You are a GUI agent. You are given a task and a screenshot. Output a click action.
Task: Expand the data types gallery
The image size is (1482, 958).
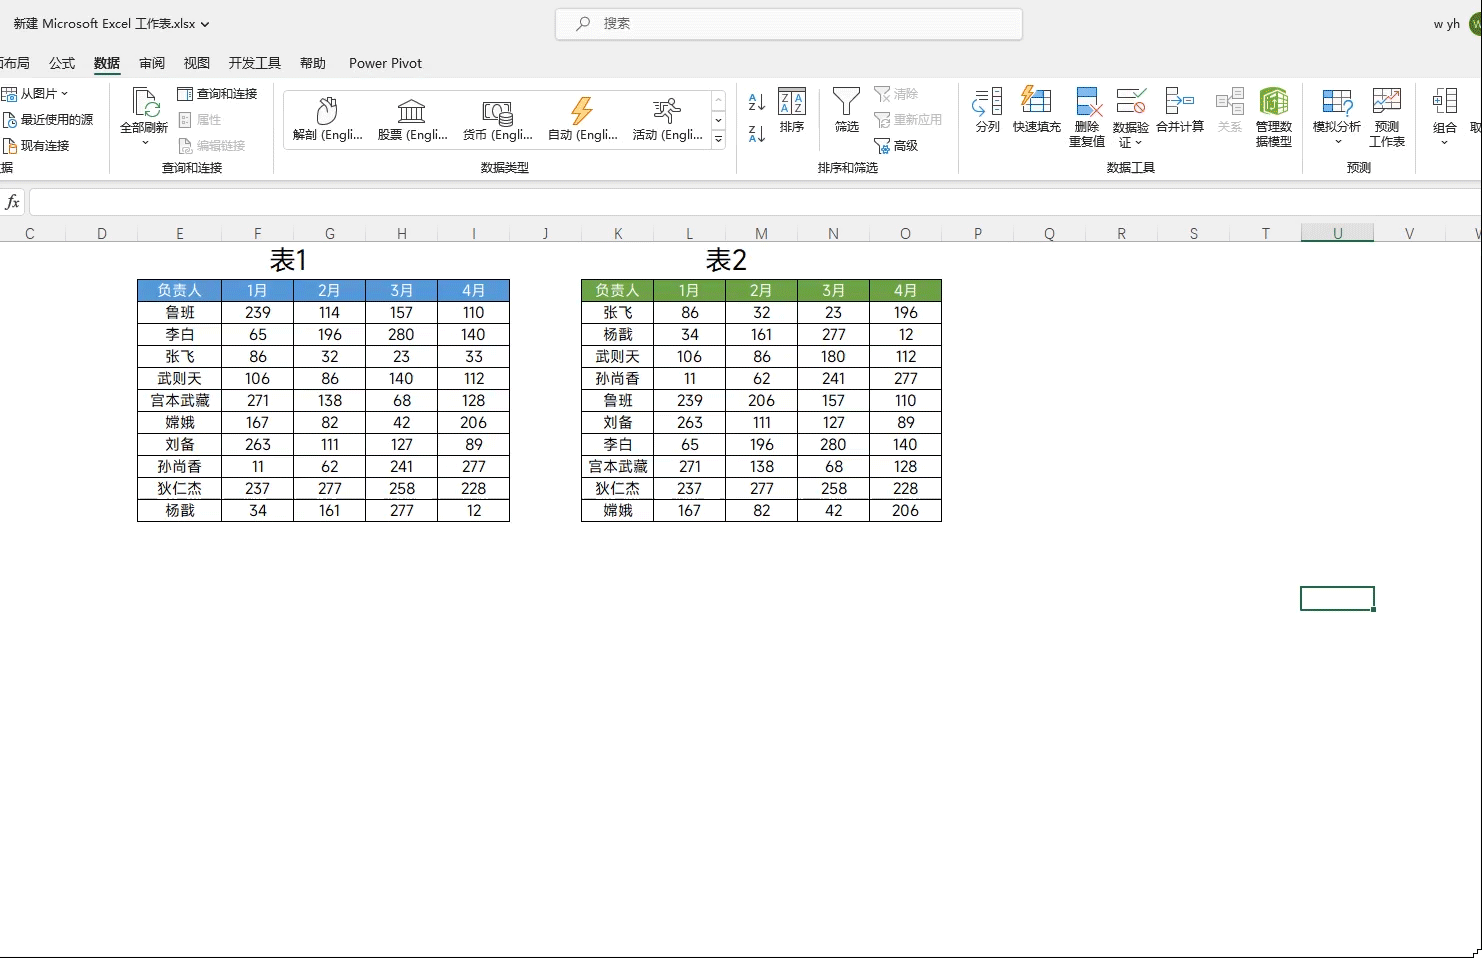click(x=718, y=140)
